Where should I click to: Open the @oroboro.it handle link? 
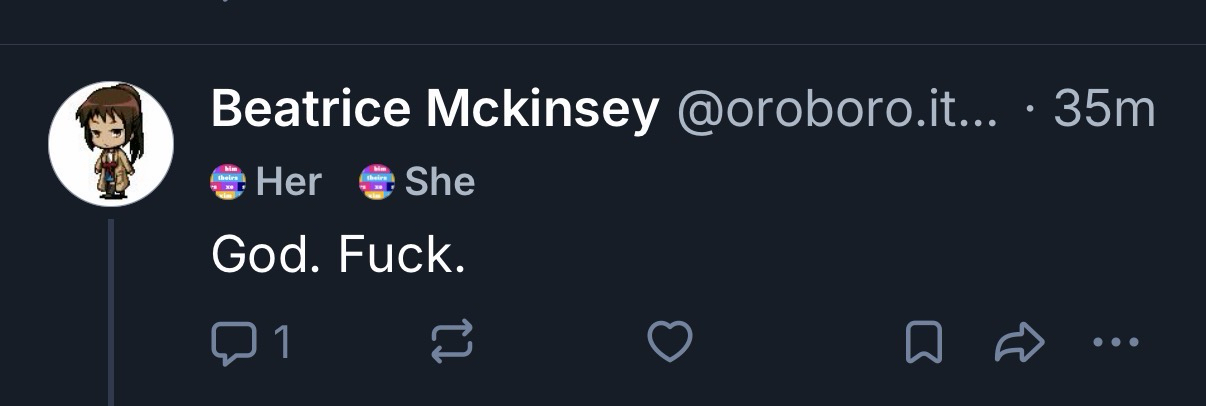820,110
